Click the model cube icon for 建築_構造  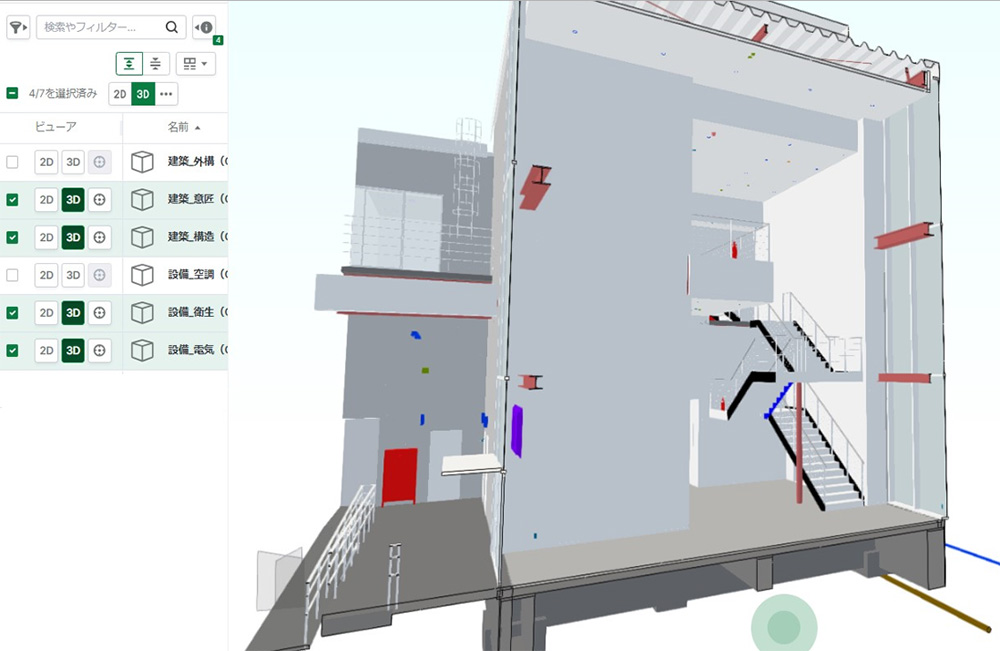point(143,237)
